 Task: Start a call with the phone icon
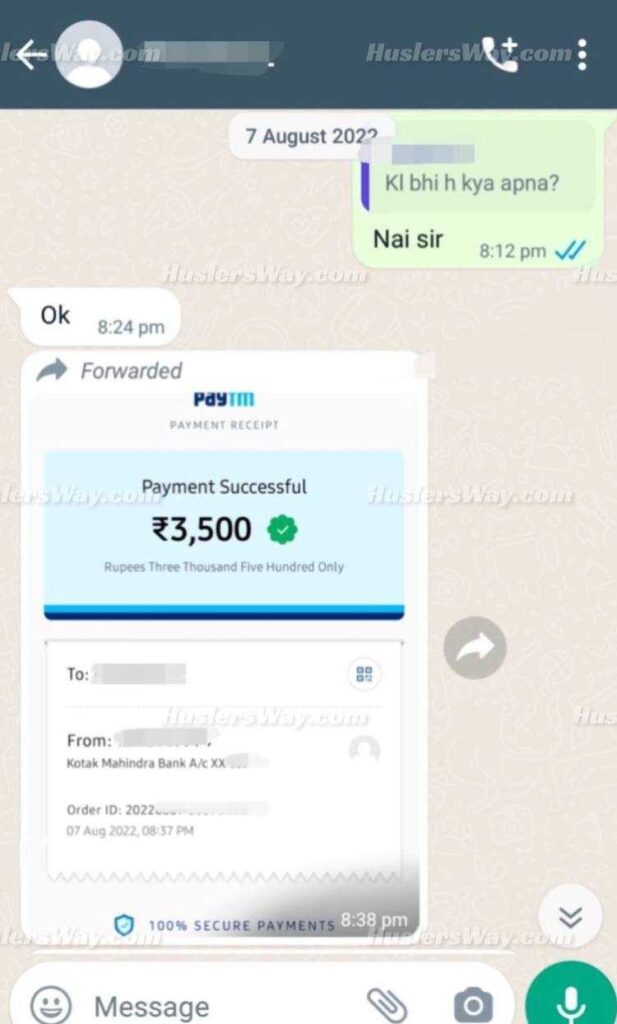pyautogui.click(x=499, y=54)
